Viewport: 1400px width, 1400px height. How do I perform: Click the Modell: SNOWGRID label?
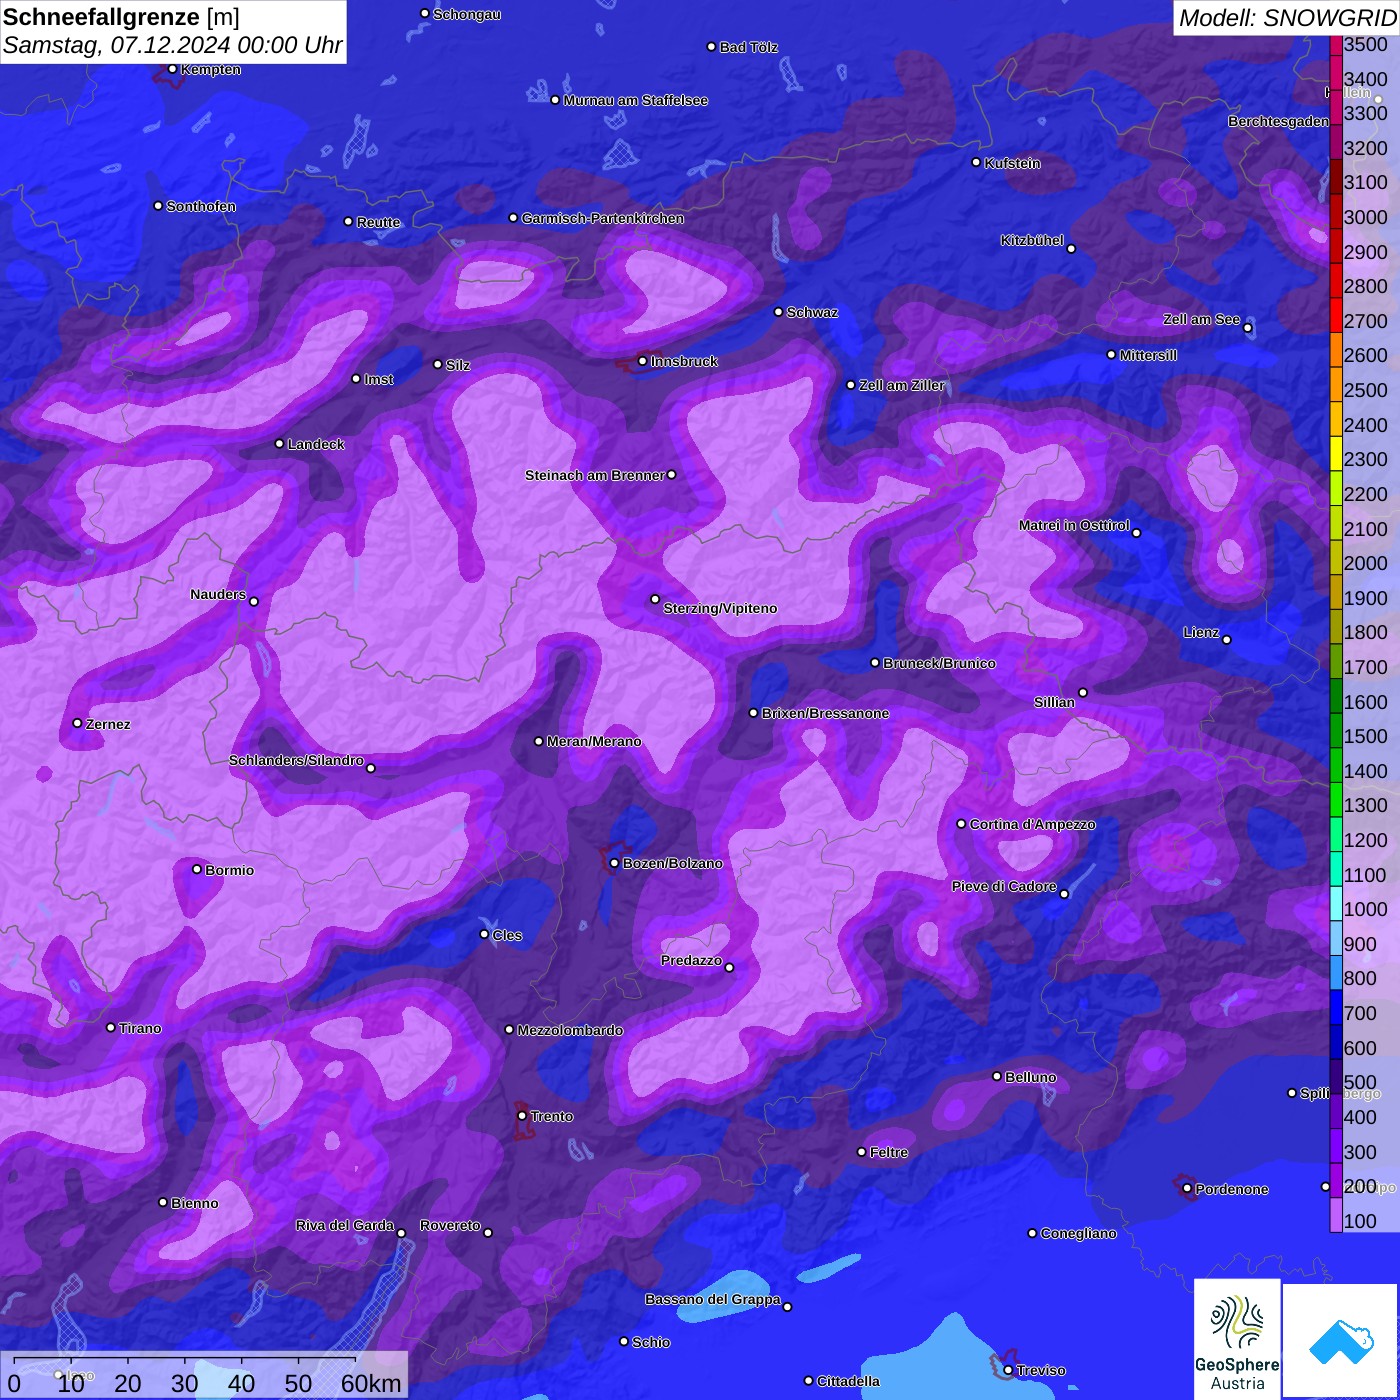point(1287,17)
